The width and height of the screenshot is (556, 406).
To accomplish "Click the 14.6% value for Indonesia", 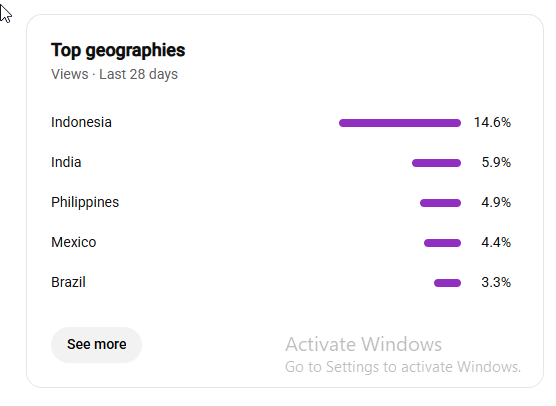I will (493, 123).
